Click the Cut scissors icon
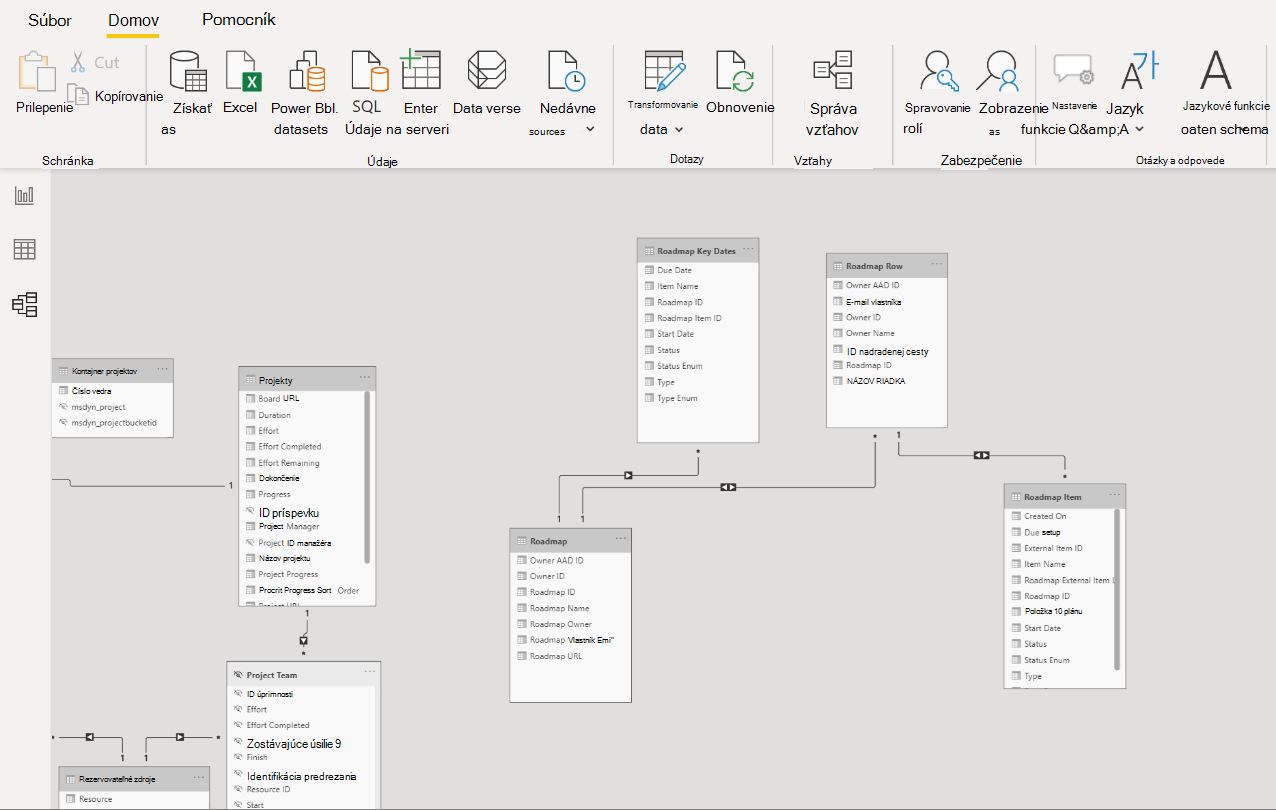 coord(78,62)
